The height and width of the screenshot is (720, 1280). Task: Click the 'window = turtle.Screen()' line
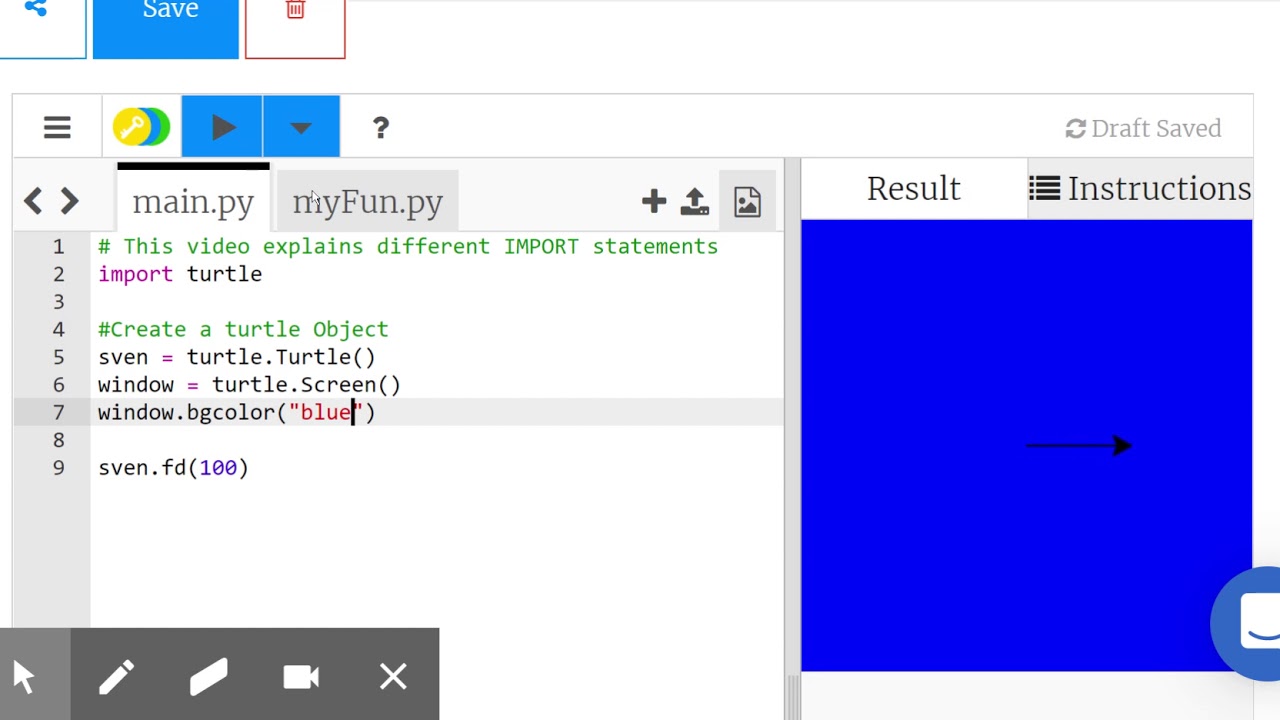249,385
